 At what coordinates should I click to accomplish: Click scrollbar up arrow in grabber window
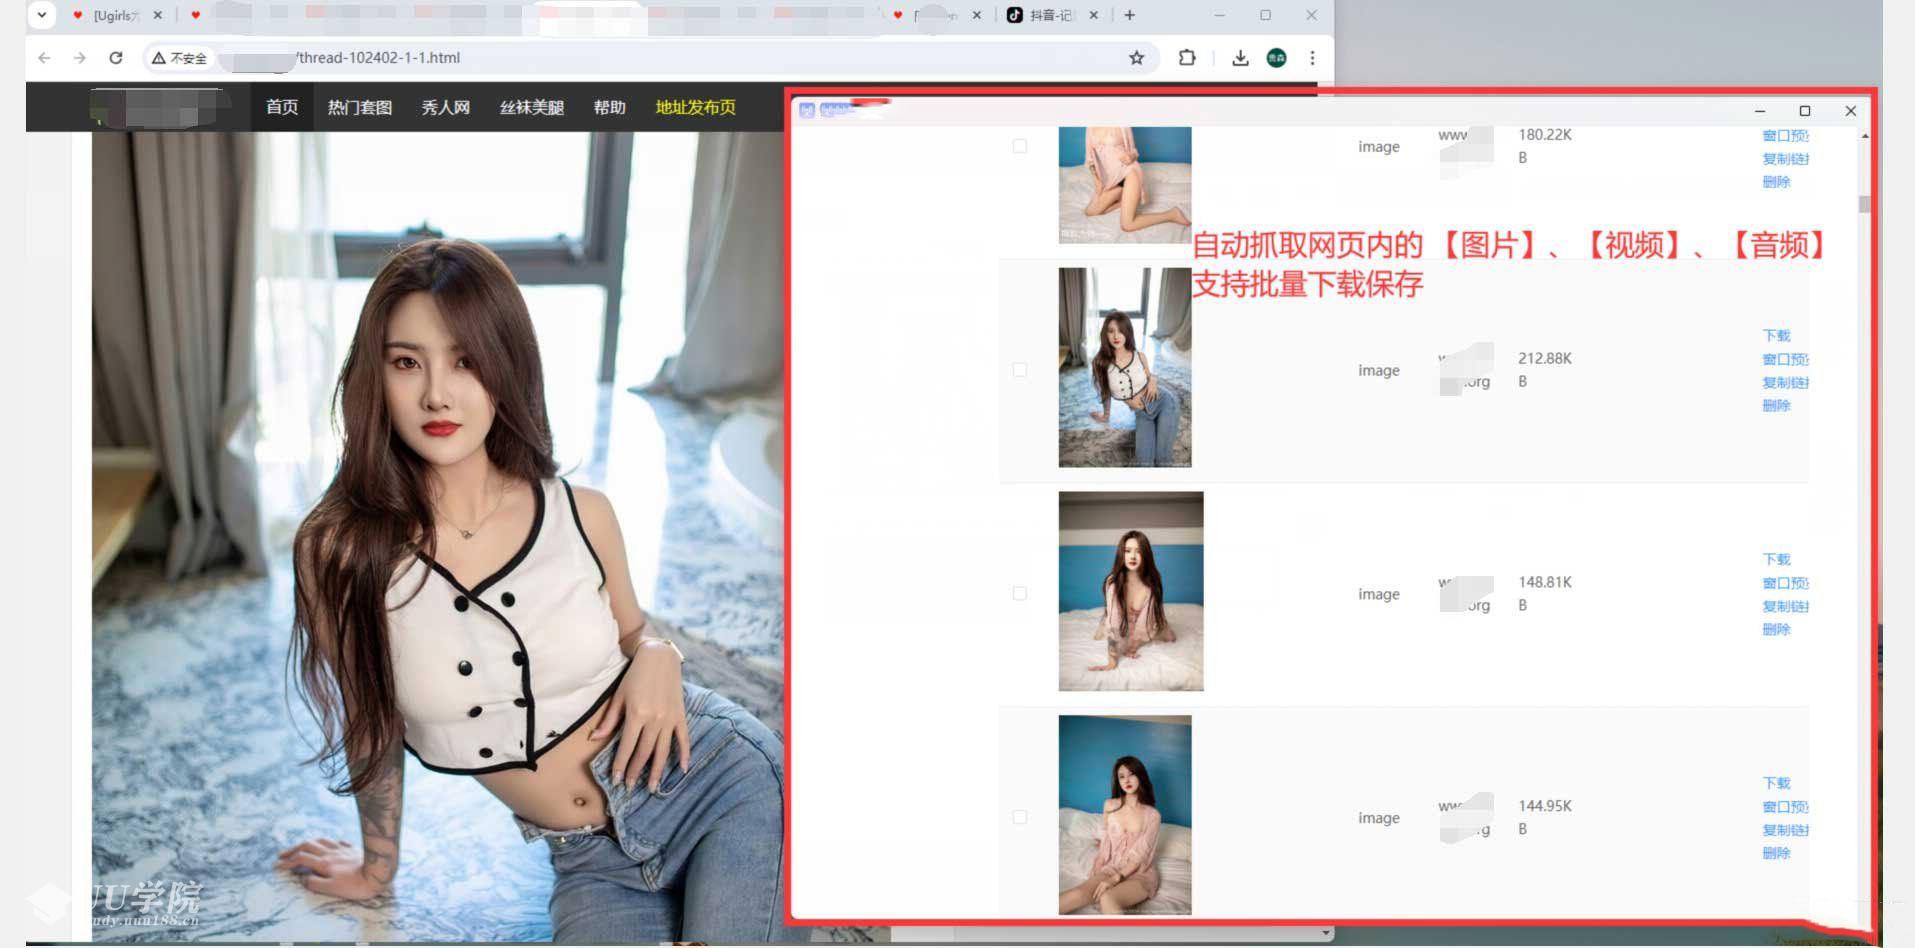click(1865, 136)
